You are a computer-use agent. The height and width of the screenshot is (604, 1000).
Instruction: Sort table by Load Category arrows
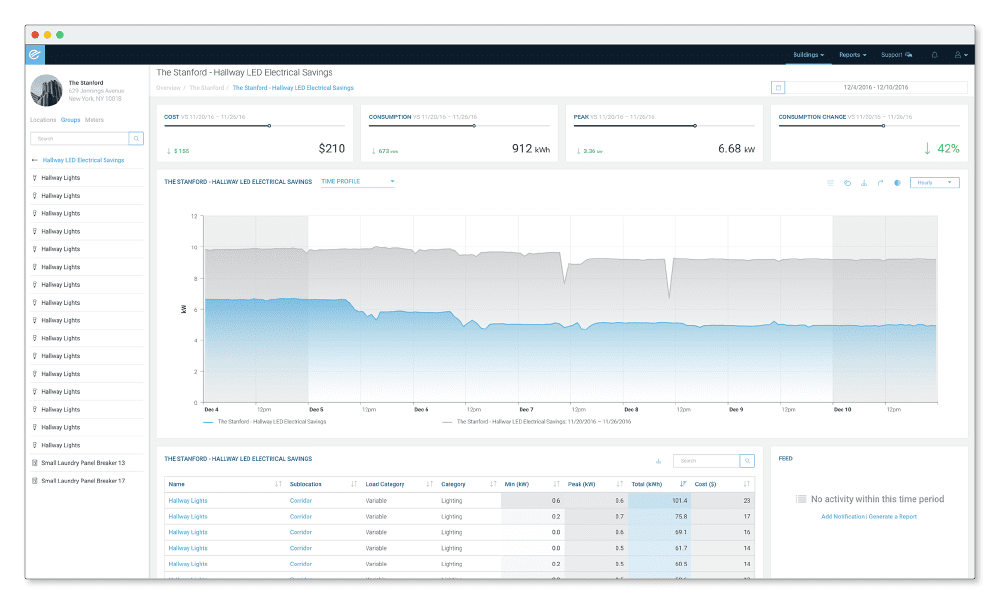coord(430,484)
